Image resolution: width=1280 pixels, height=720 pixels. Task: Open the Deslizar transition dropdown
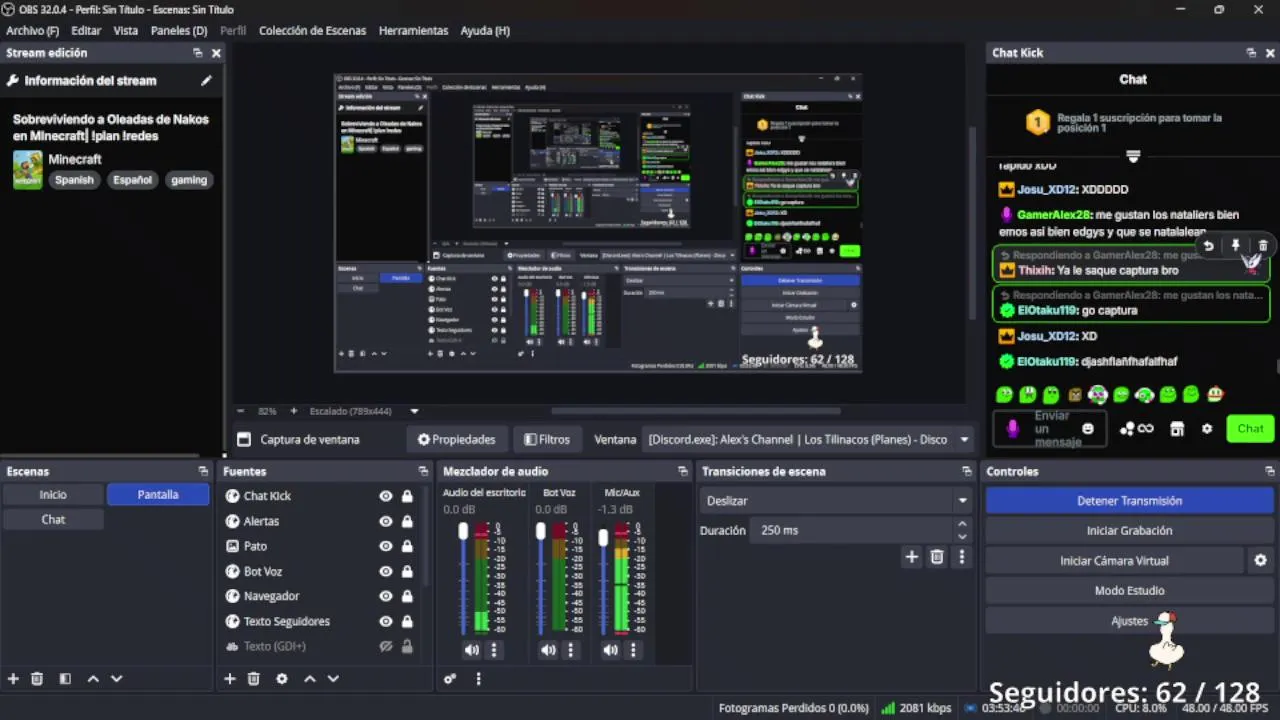(x=836, y=501)
